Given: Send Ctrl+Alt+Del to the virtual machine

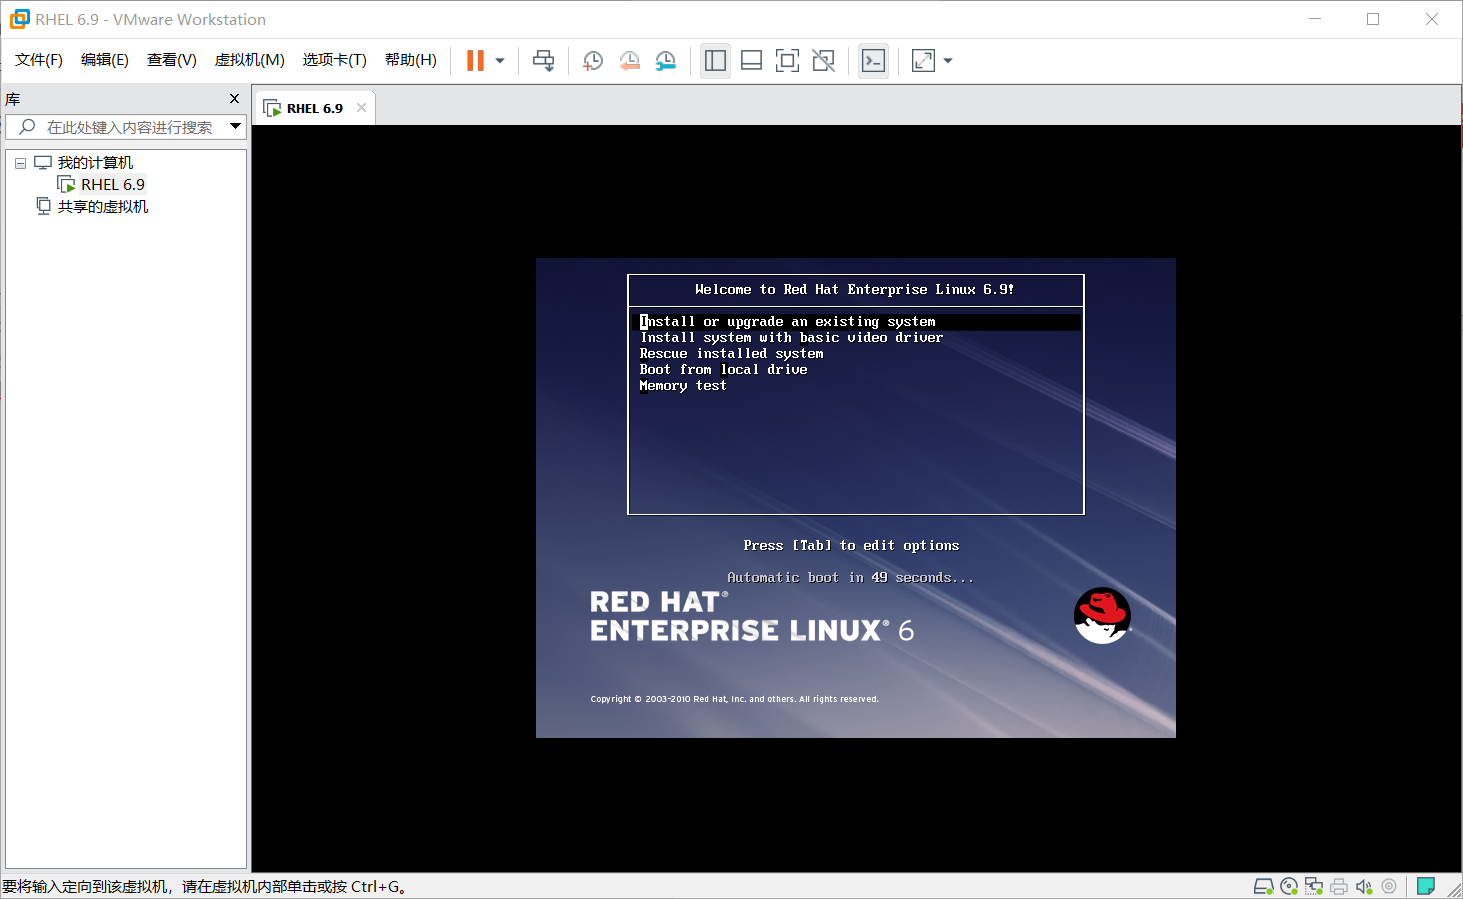Looking at the screenshot, I should coord(544,61).
